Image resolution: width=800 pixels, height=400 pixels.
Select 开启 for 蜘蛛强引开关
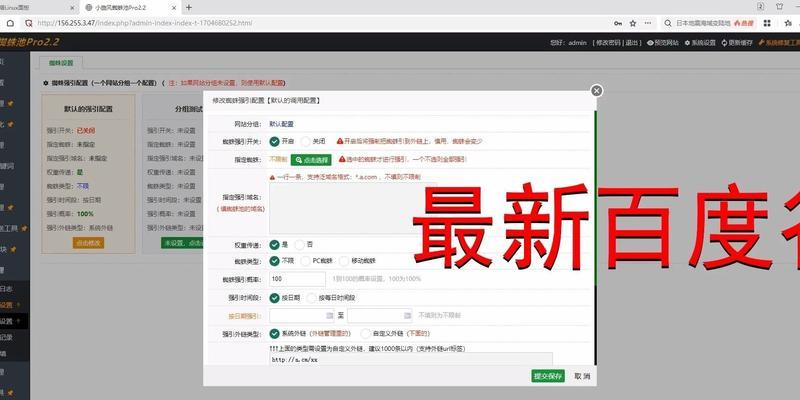[274, 141]
